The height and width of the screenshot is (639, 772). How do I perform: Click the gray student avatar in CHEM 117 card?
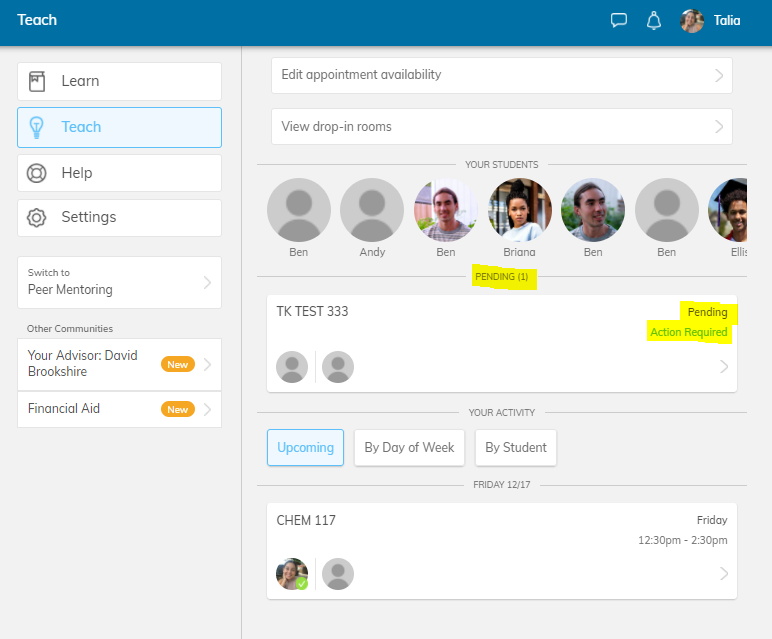tap(338, 574)
